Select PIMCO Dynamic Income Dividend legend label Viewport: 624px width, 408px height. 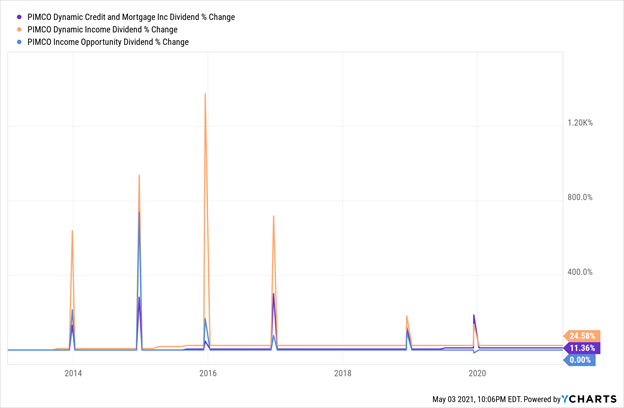pos(102,29)
